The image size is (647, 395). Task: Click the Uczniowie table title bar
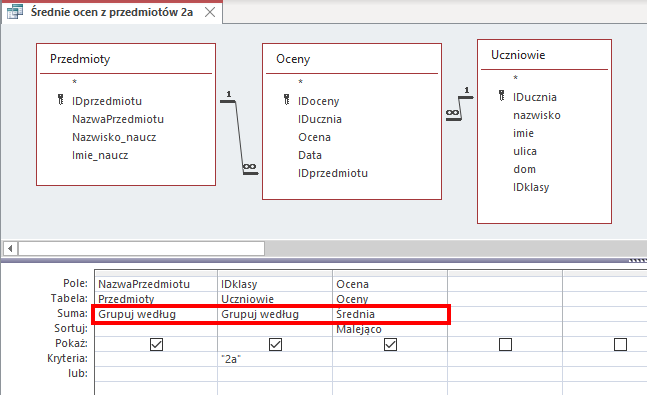pos(544,55)
